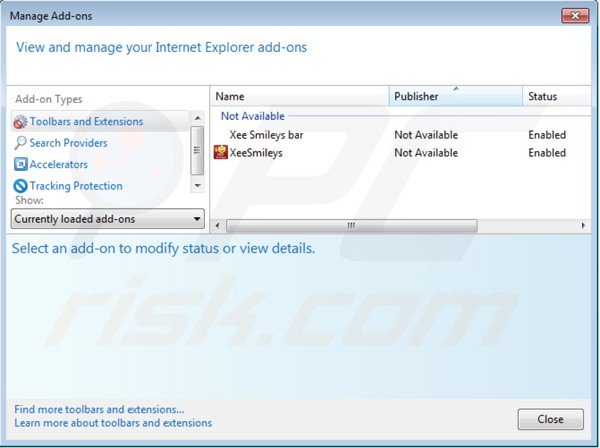600x448 pixels.
Task: Sort list by Publisher column header
Action: tap(456, 96)
